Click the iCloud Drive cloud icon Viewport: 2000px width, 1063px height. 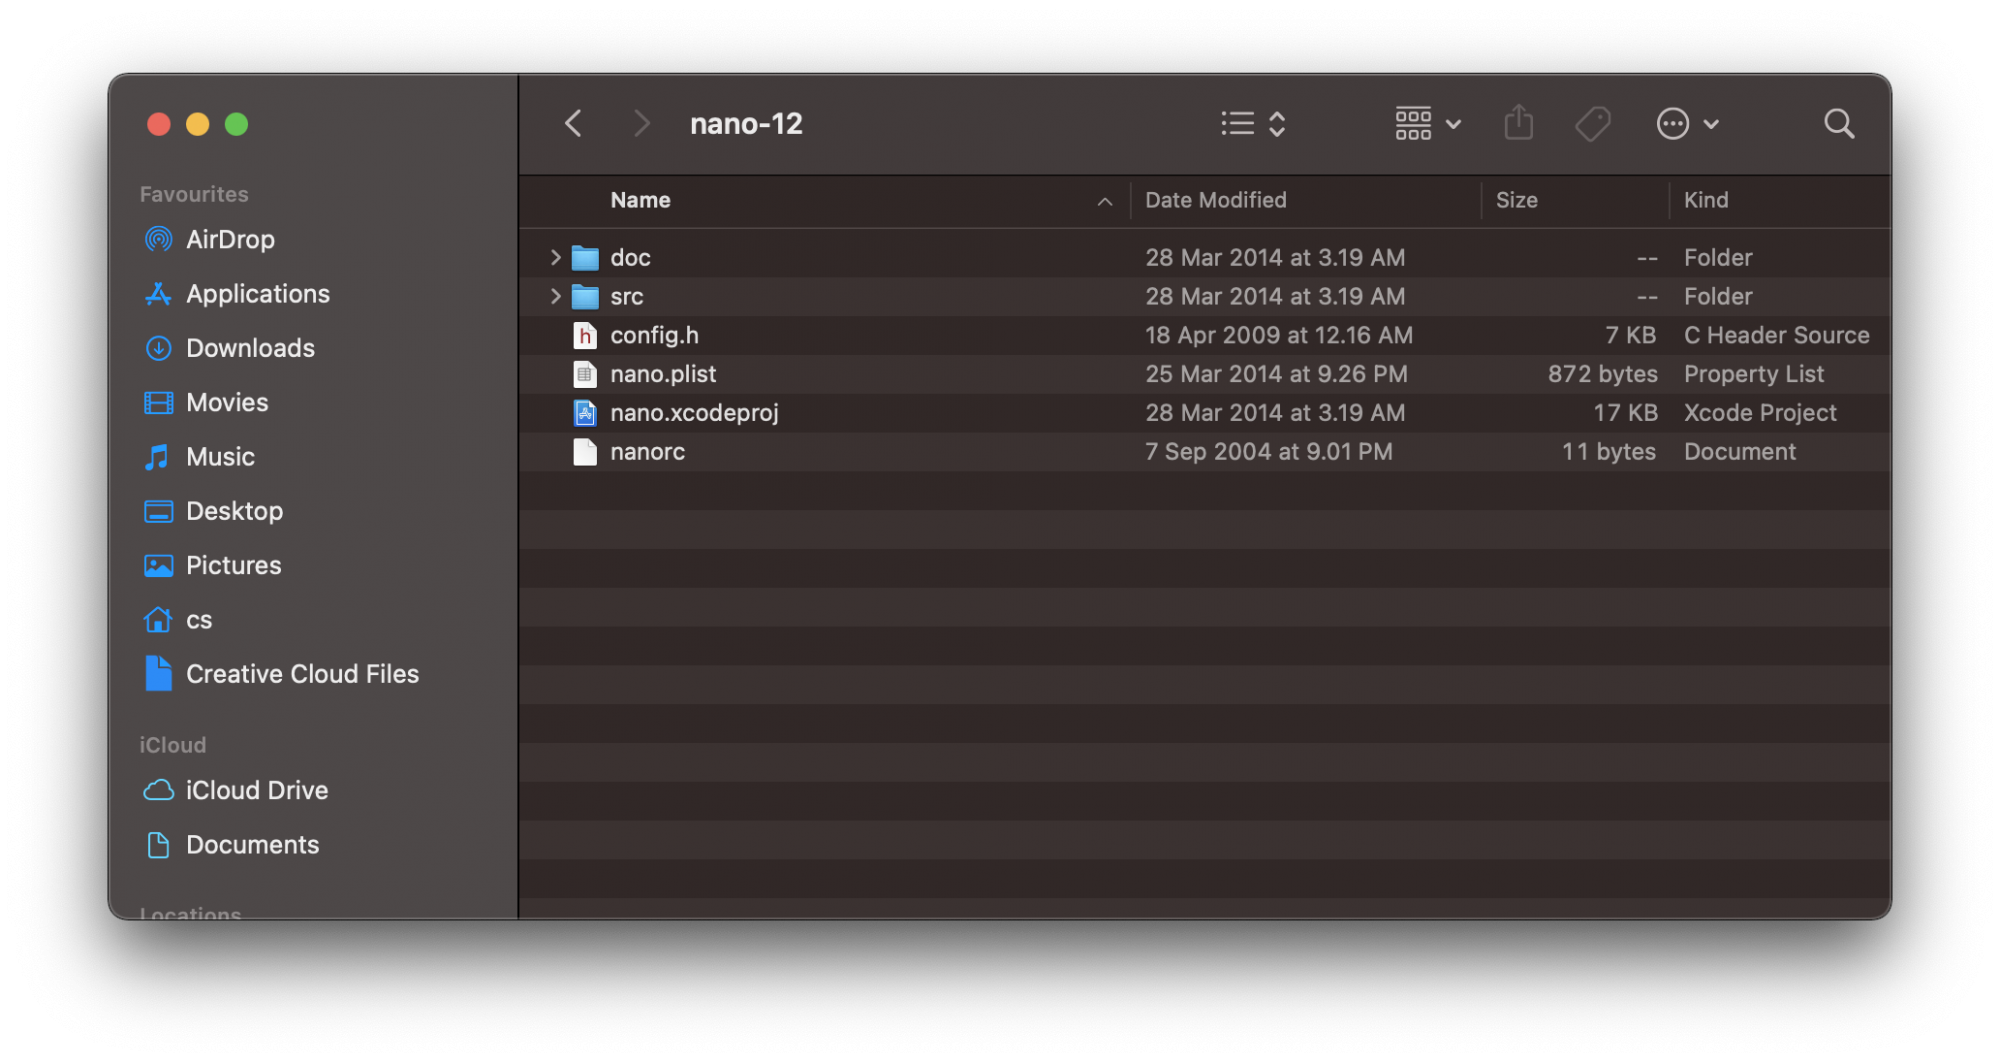(x=158, y=790)
